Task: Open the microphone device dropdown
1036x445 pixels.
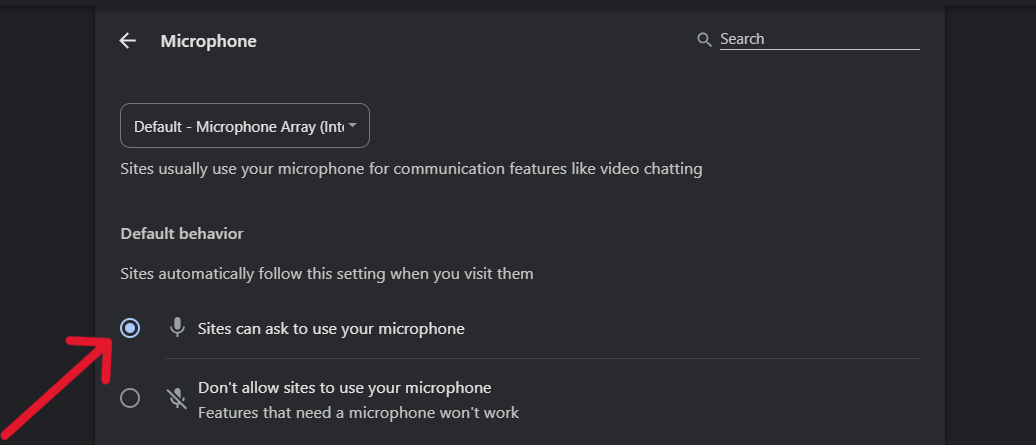Action: tap(245, 127)
